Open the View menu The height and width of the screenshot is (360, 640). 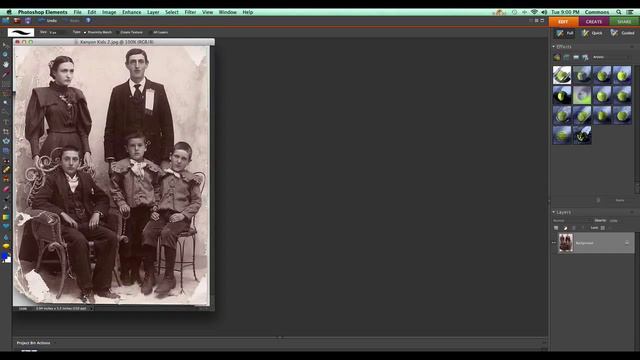pos(207,12)
